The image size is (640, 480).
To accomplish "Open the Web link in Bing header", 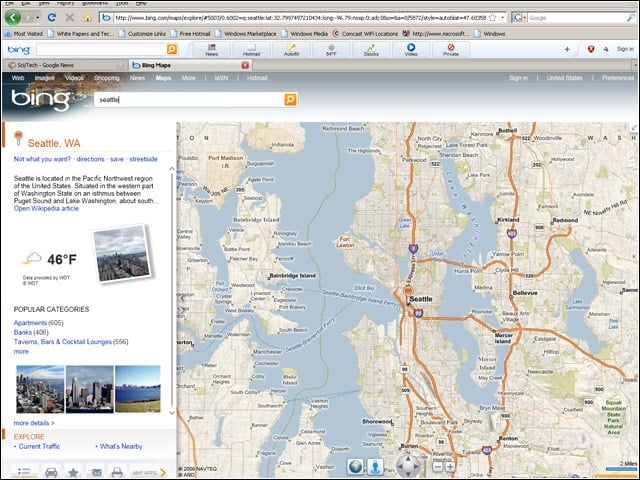I will point(18,78).
